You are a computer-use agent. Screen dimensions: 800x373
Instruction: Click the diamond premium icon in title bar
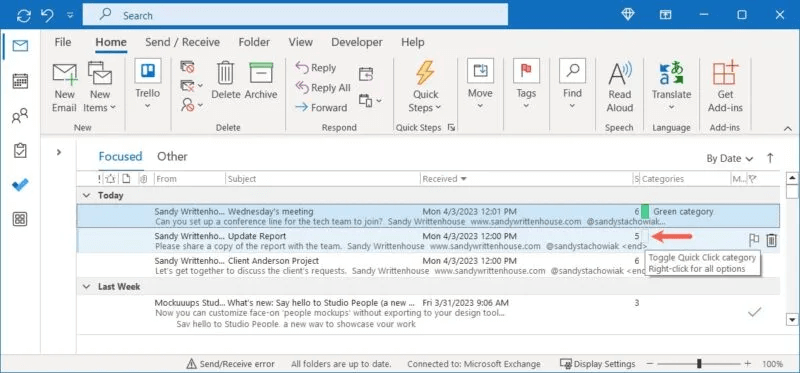(628, 15)
